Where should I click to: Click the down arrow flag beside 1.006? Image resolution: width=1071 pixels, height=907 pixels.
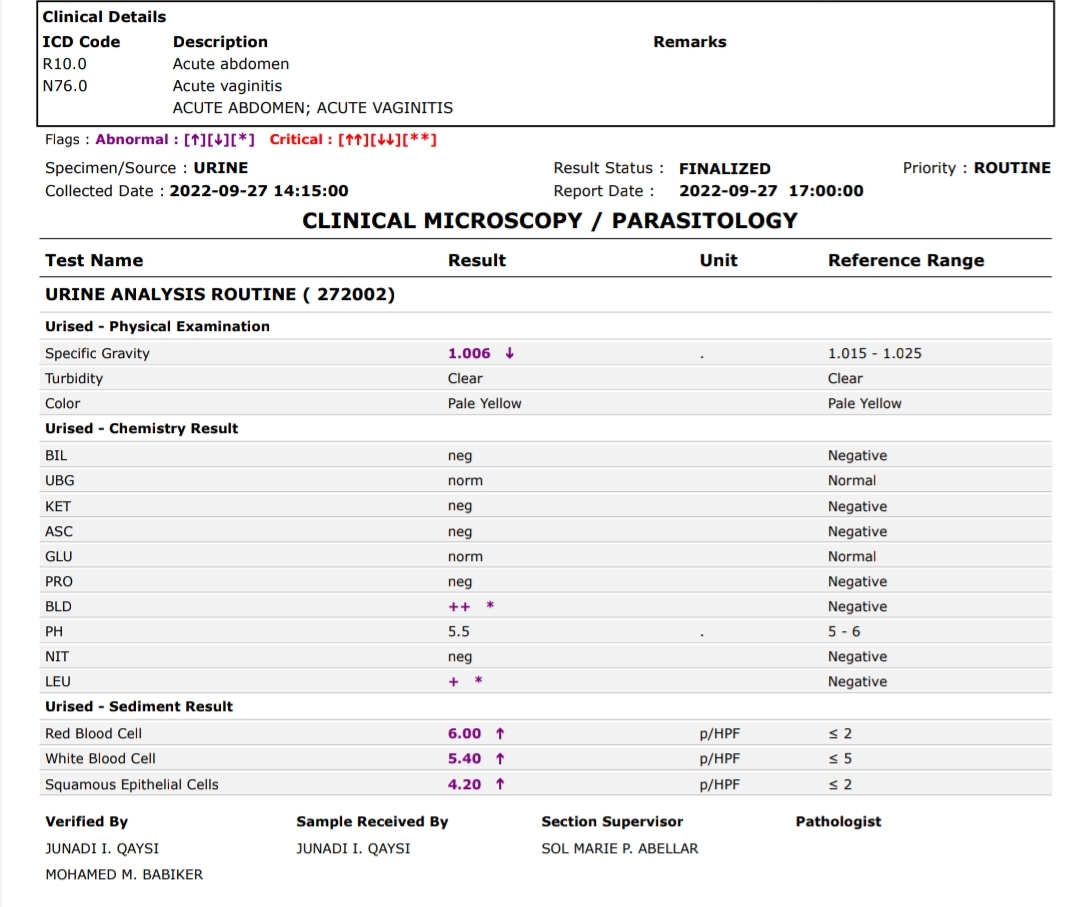pos(510,353)
